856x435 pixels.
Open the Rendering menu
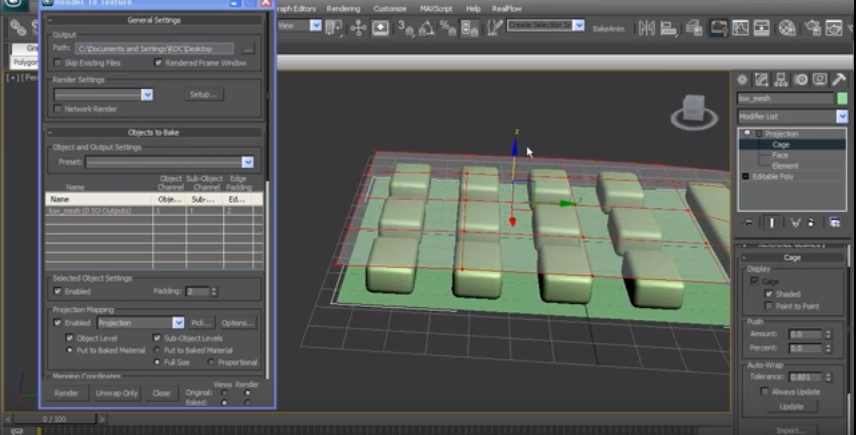pos(343,8)
